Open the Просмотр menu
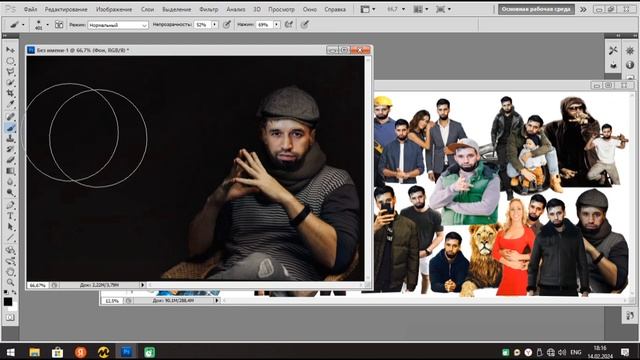 coord(281,9)
